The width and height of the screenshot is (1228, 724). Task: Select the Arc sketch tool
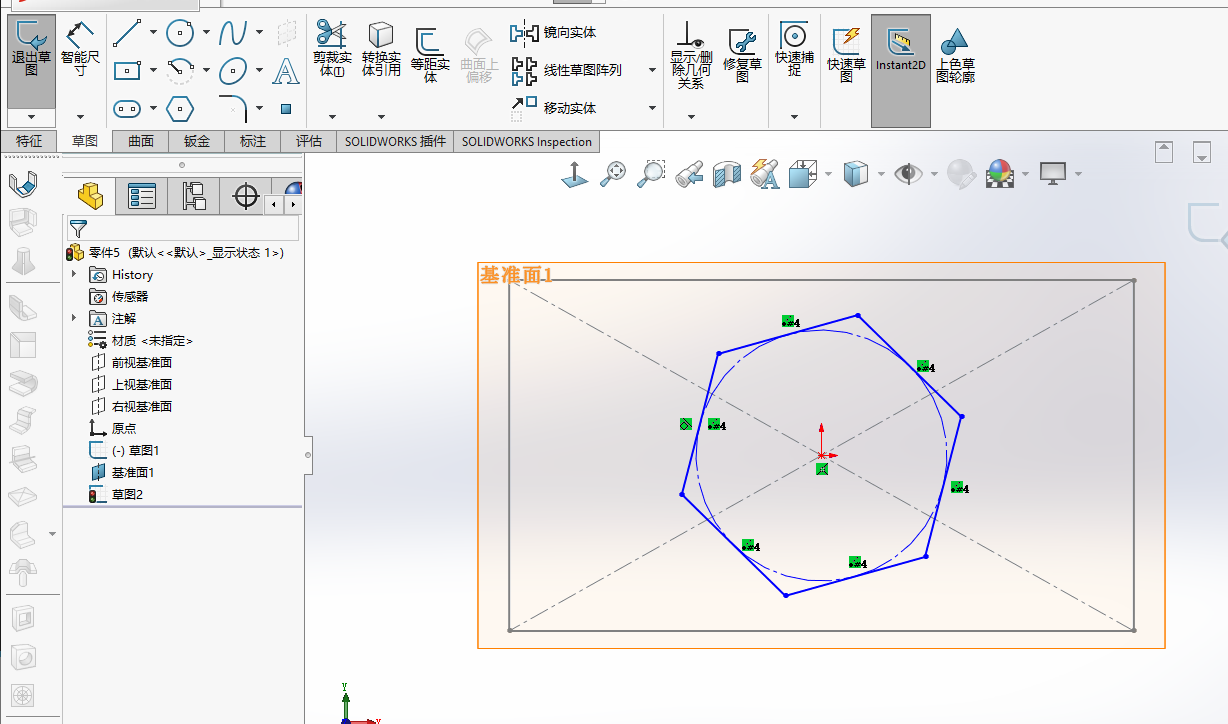point(180,70)
